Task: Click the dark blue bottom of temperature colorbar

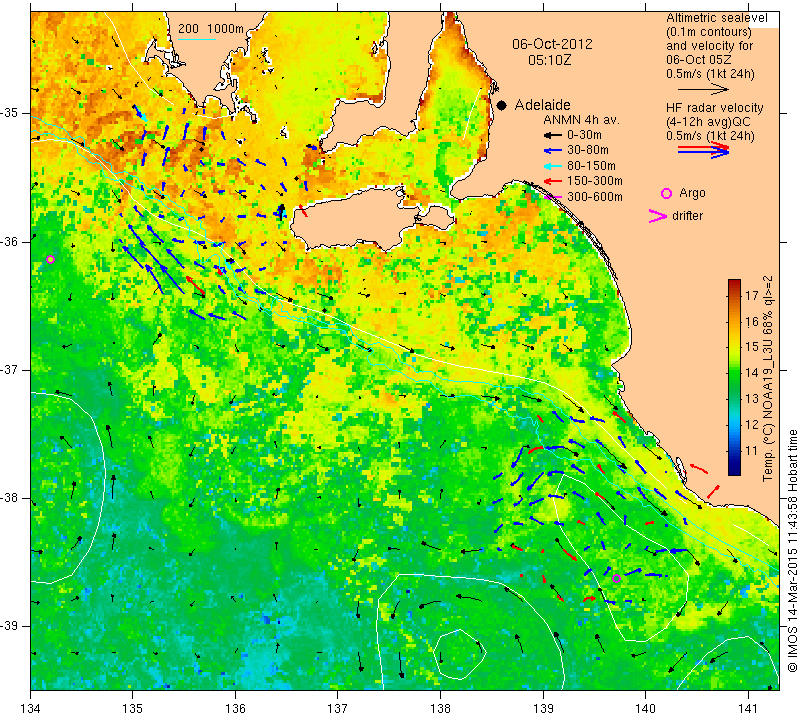Action: click(x=734, y=469)
